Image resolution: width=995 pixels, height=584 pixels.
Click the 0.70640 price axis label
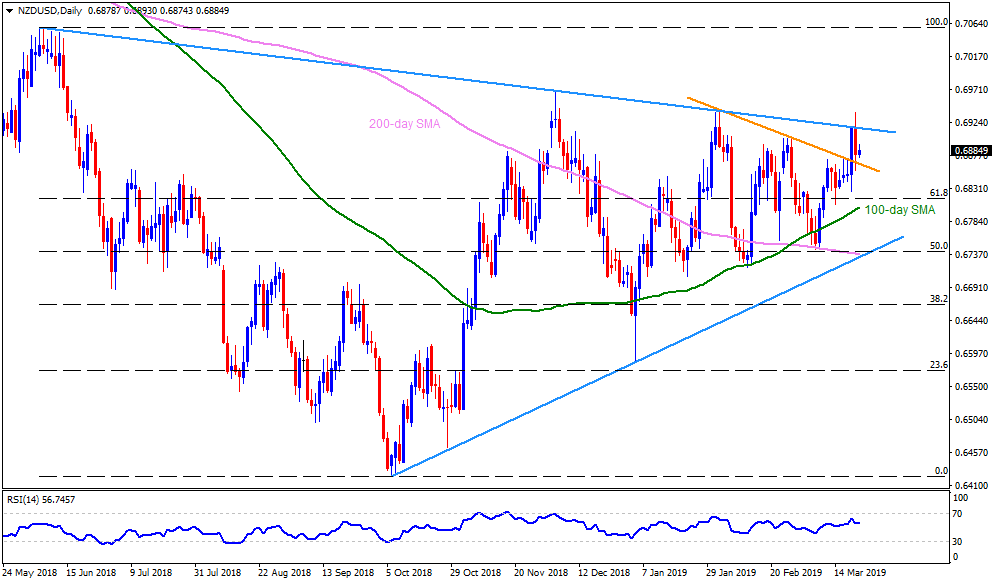point(972,23)
